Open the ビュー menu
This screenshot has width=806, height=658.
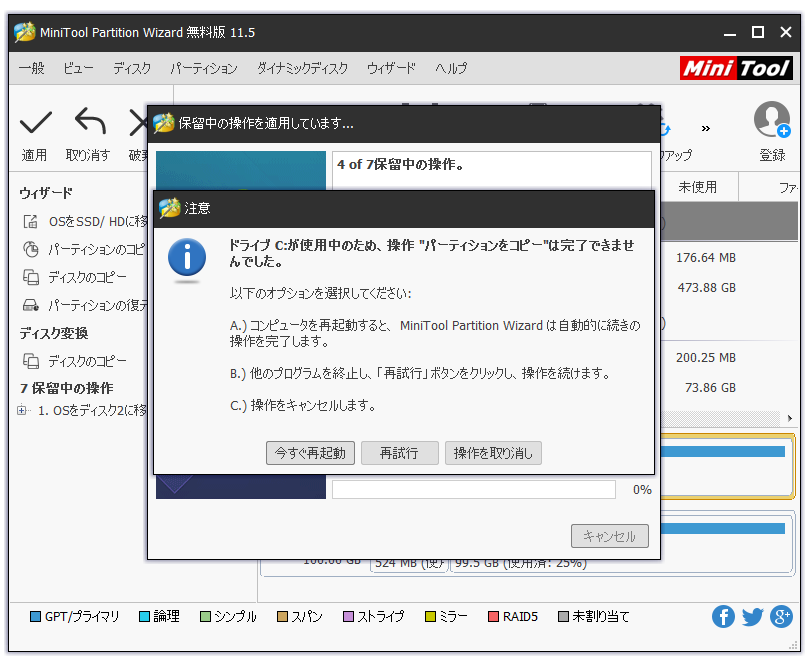[79, 68]
